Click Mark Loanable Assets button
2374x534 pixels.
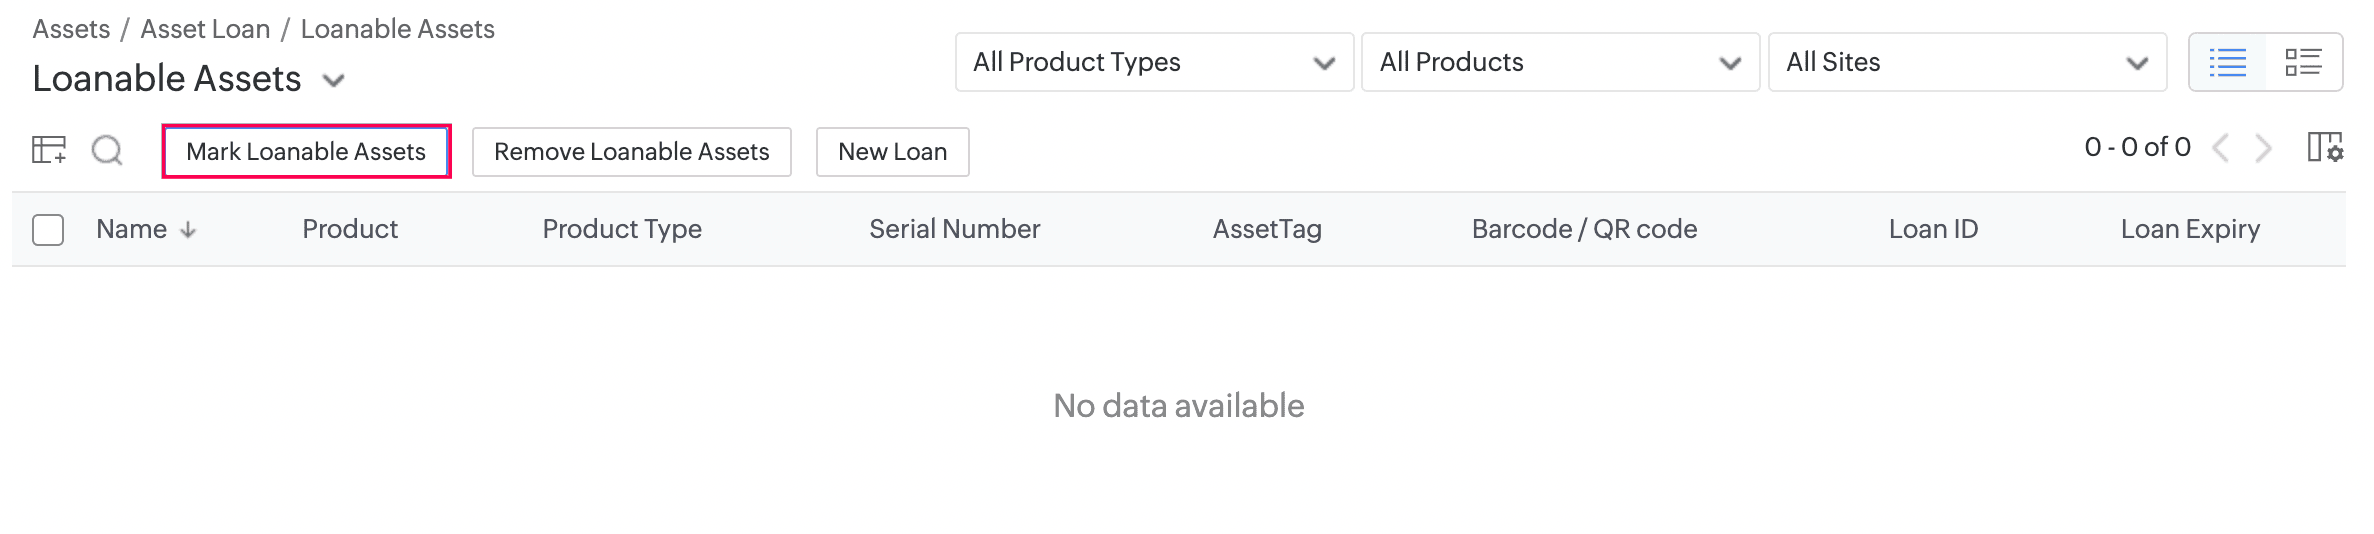(x=306, y=151)
